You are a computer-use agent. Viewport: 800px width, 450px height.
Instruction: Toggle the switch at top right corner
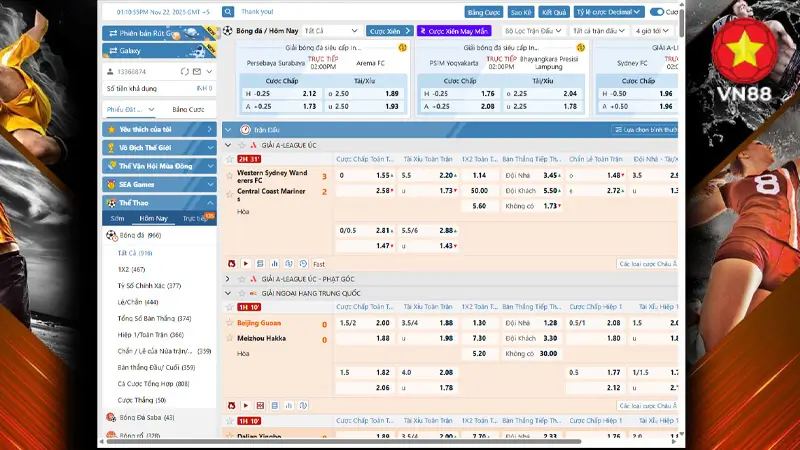[x=657, y=12]
